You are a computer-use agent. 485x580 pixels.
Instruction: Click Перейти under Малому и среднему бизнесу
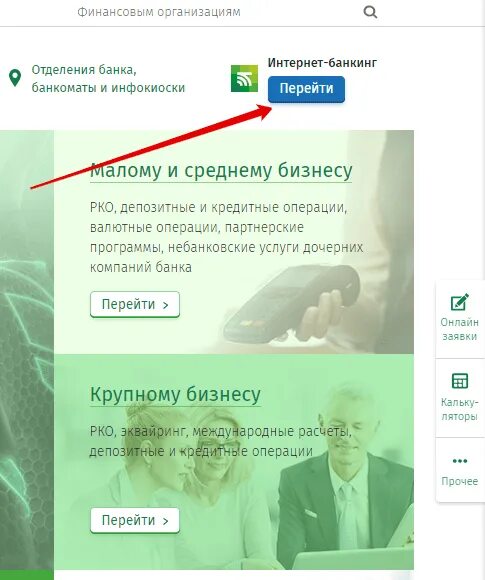coord(135,304)
